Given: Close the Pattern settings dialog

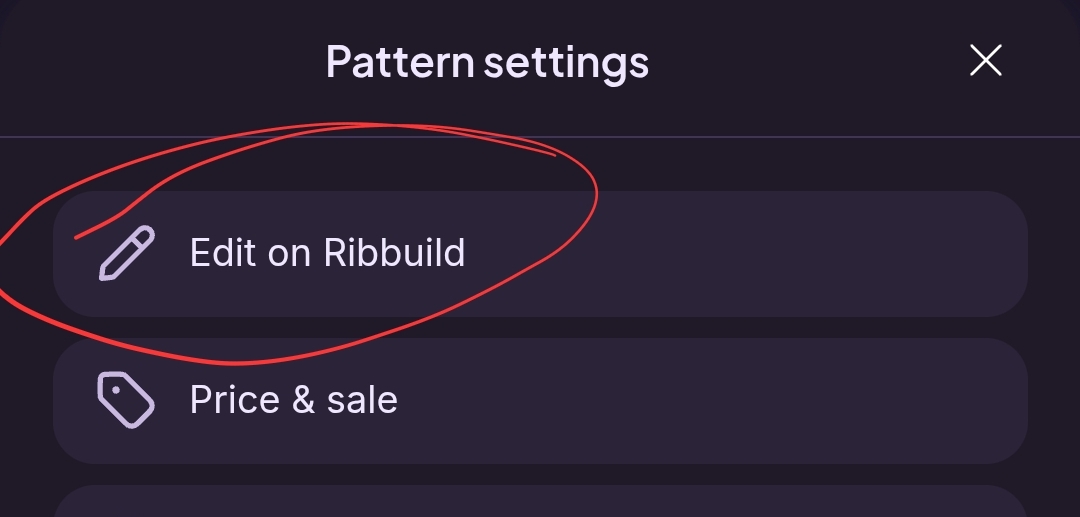Looking at the screenshot, I should pos(986,61).
